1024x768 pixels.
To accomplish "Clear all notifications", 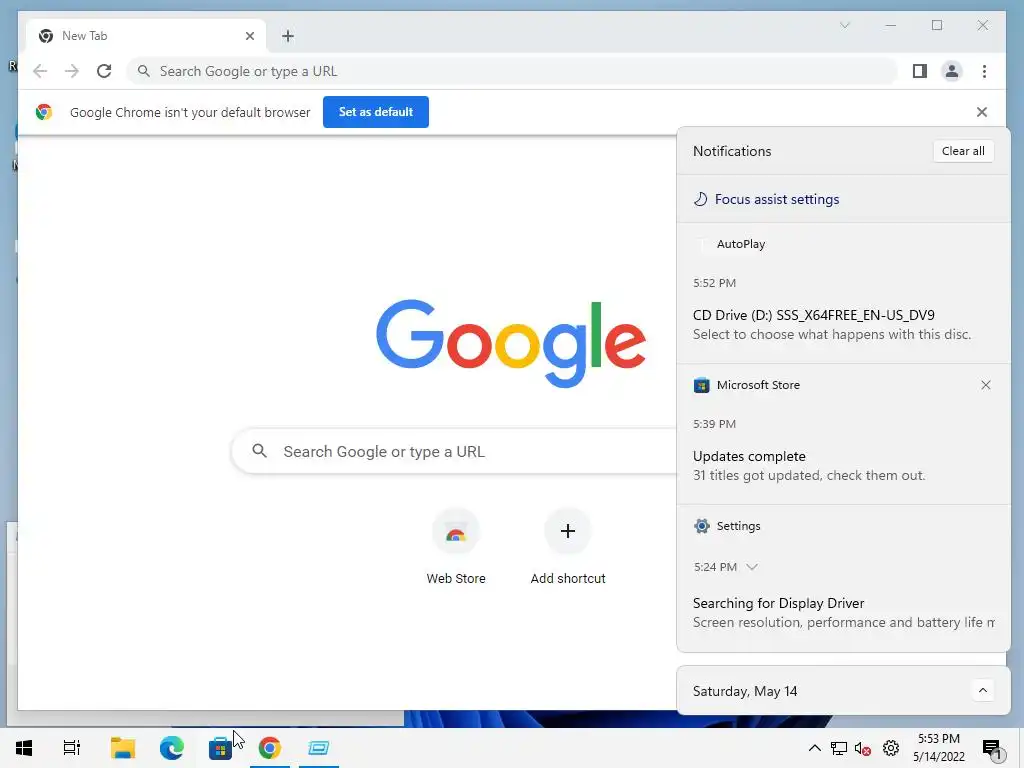I will pos(963,151).
